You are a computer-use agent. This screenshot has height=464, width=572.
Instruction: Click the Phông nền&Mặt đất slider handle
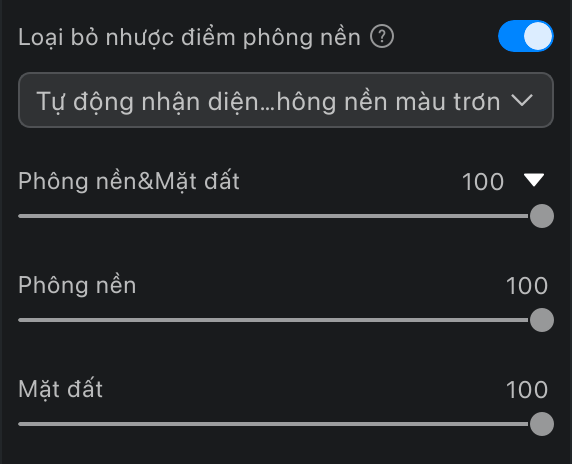pos(542,216)
